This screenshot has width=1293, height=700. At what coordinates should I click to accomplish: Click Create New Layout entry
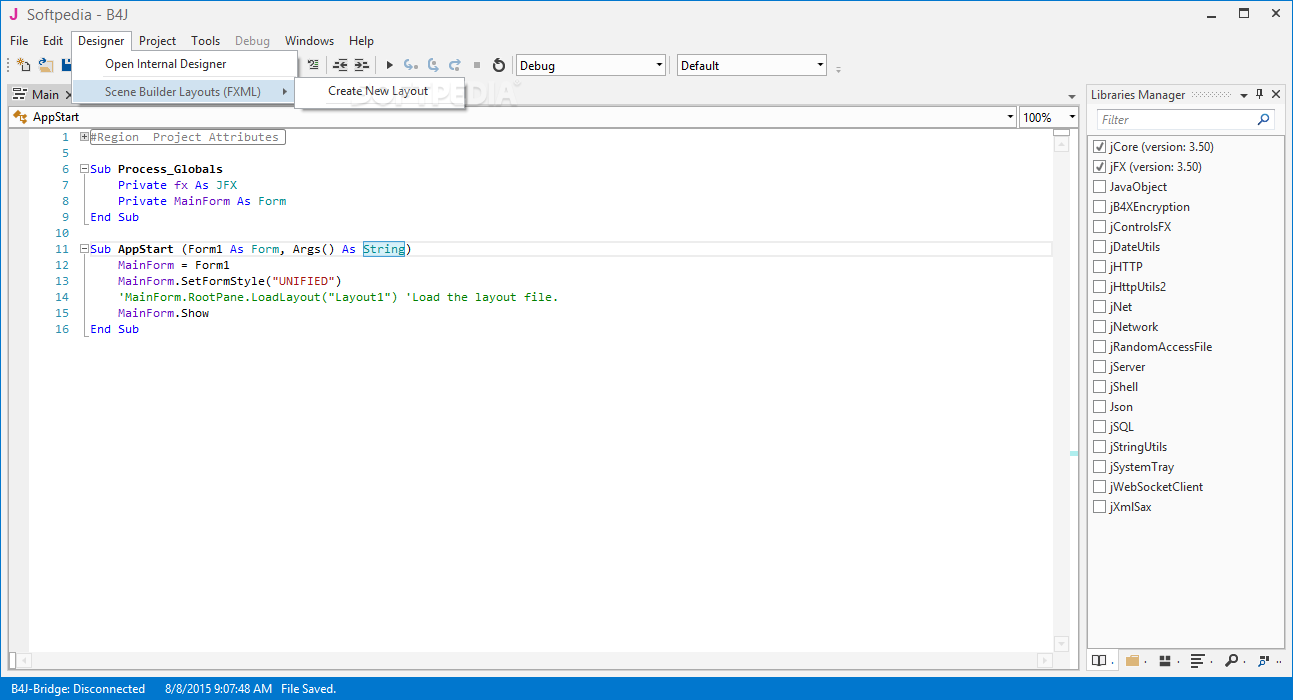379,91
